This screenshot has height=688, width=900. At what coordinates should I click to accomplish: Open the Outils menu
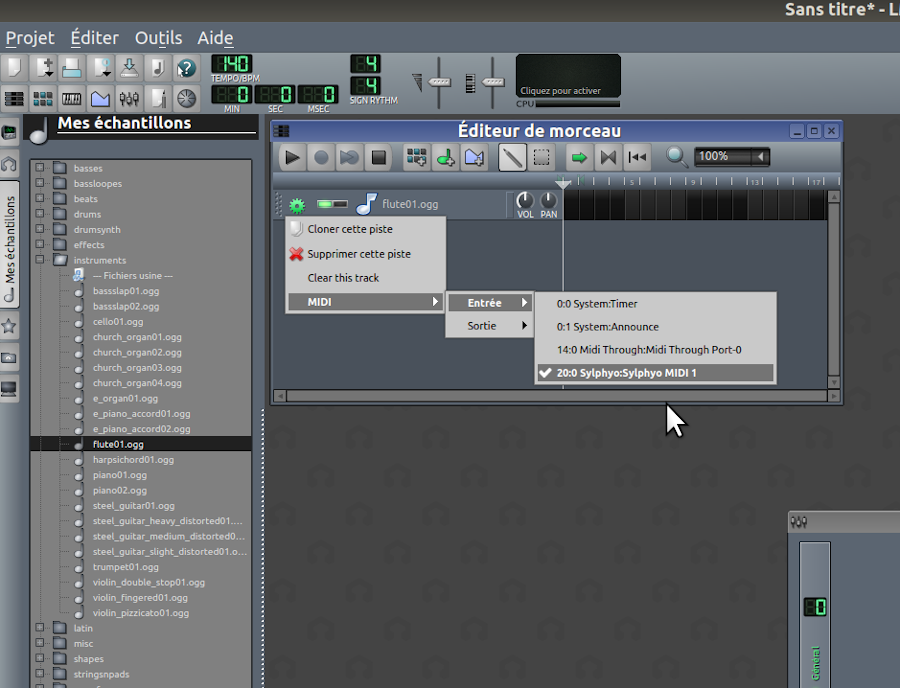pyautogui.click(x=158, y=38)
